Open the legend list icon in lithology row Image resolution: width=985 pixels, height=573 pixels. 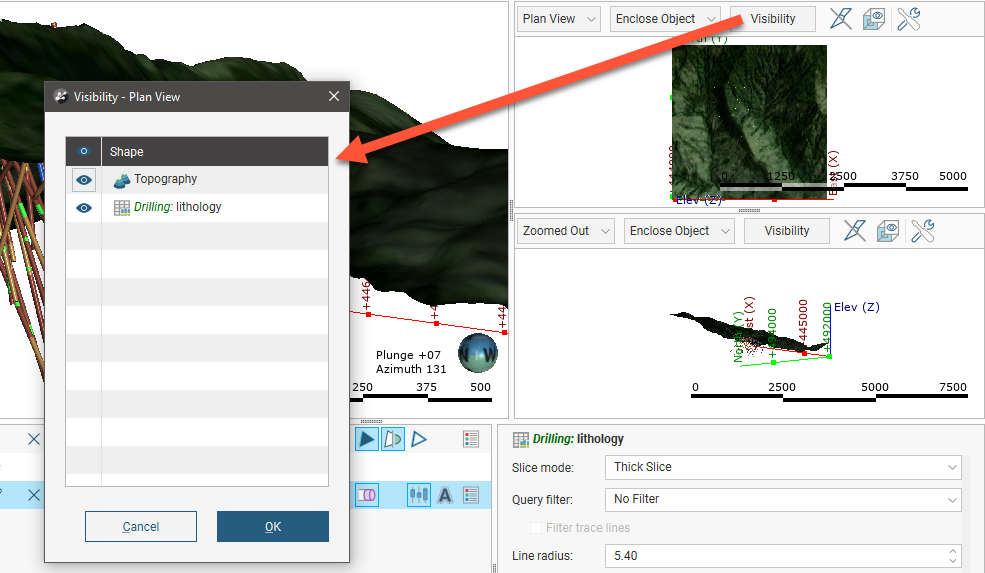click(x=471, y=495)
